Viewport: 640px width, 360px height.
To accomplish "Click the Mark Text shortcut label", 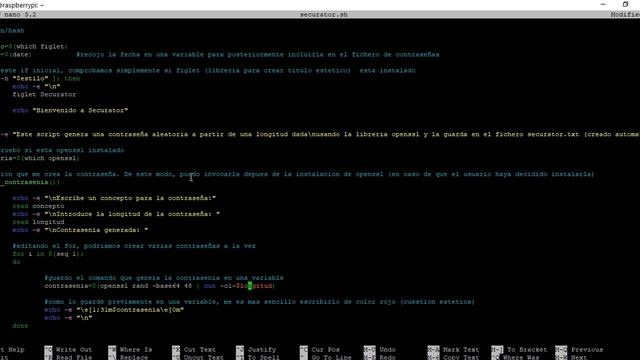I will point(461,350).
